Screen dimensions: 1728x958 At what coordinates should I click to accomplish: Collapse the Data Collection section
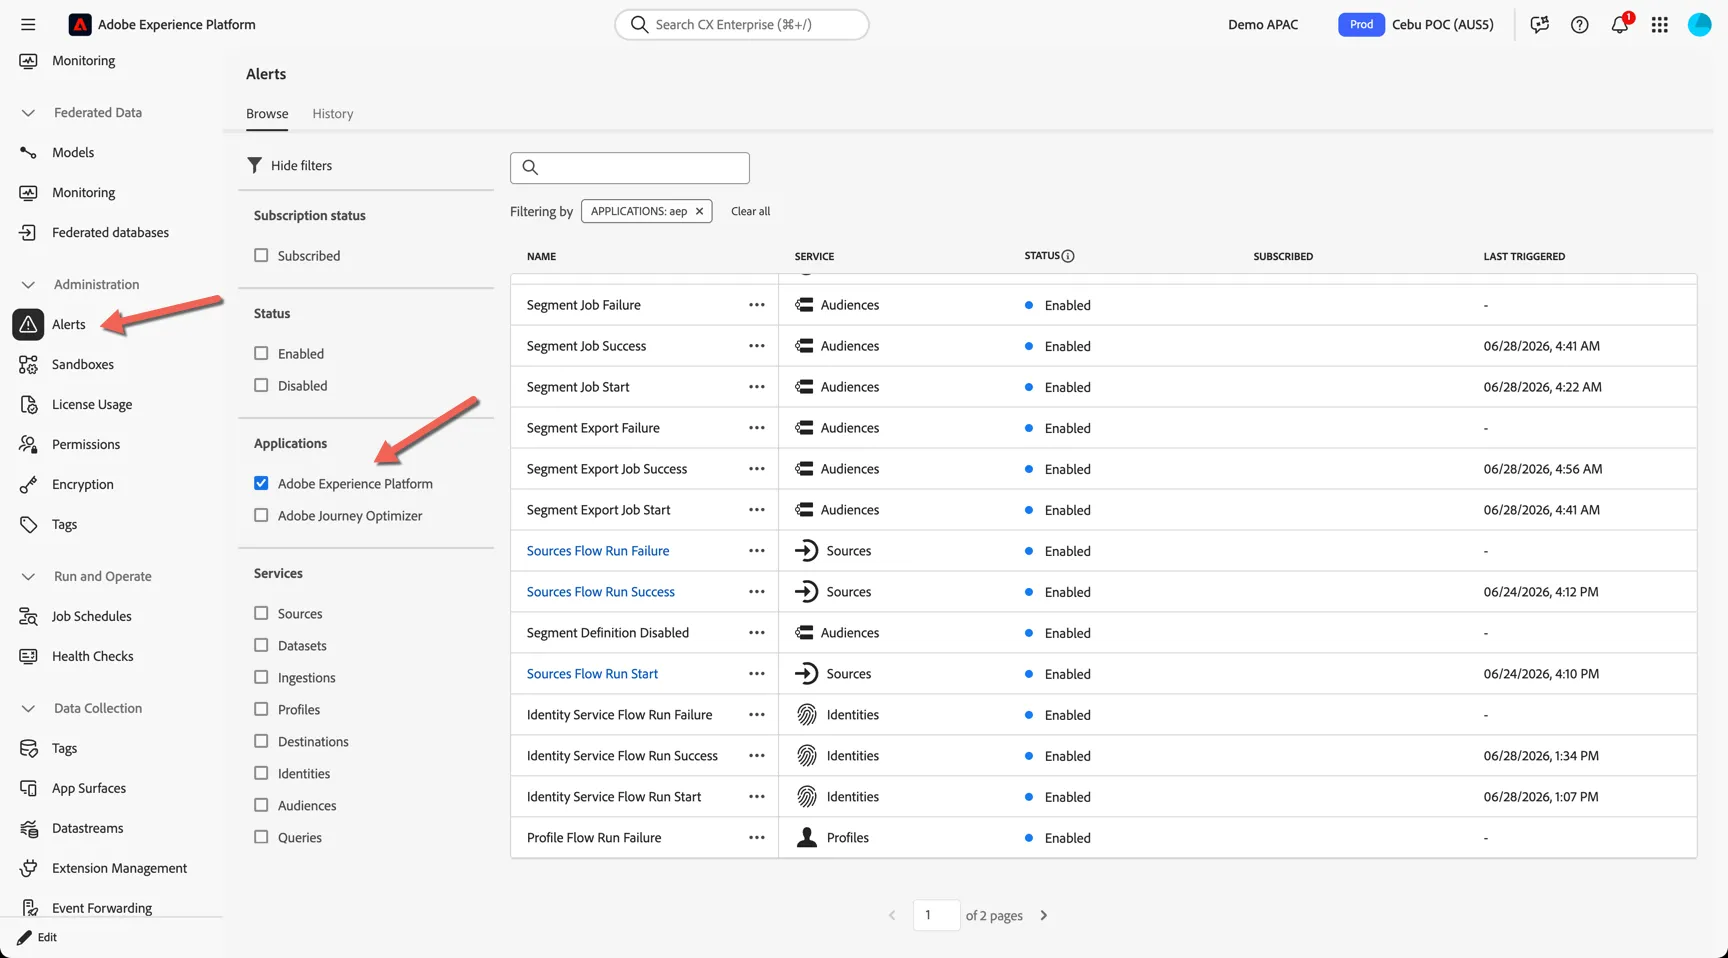pos(28,709)
